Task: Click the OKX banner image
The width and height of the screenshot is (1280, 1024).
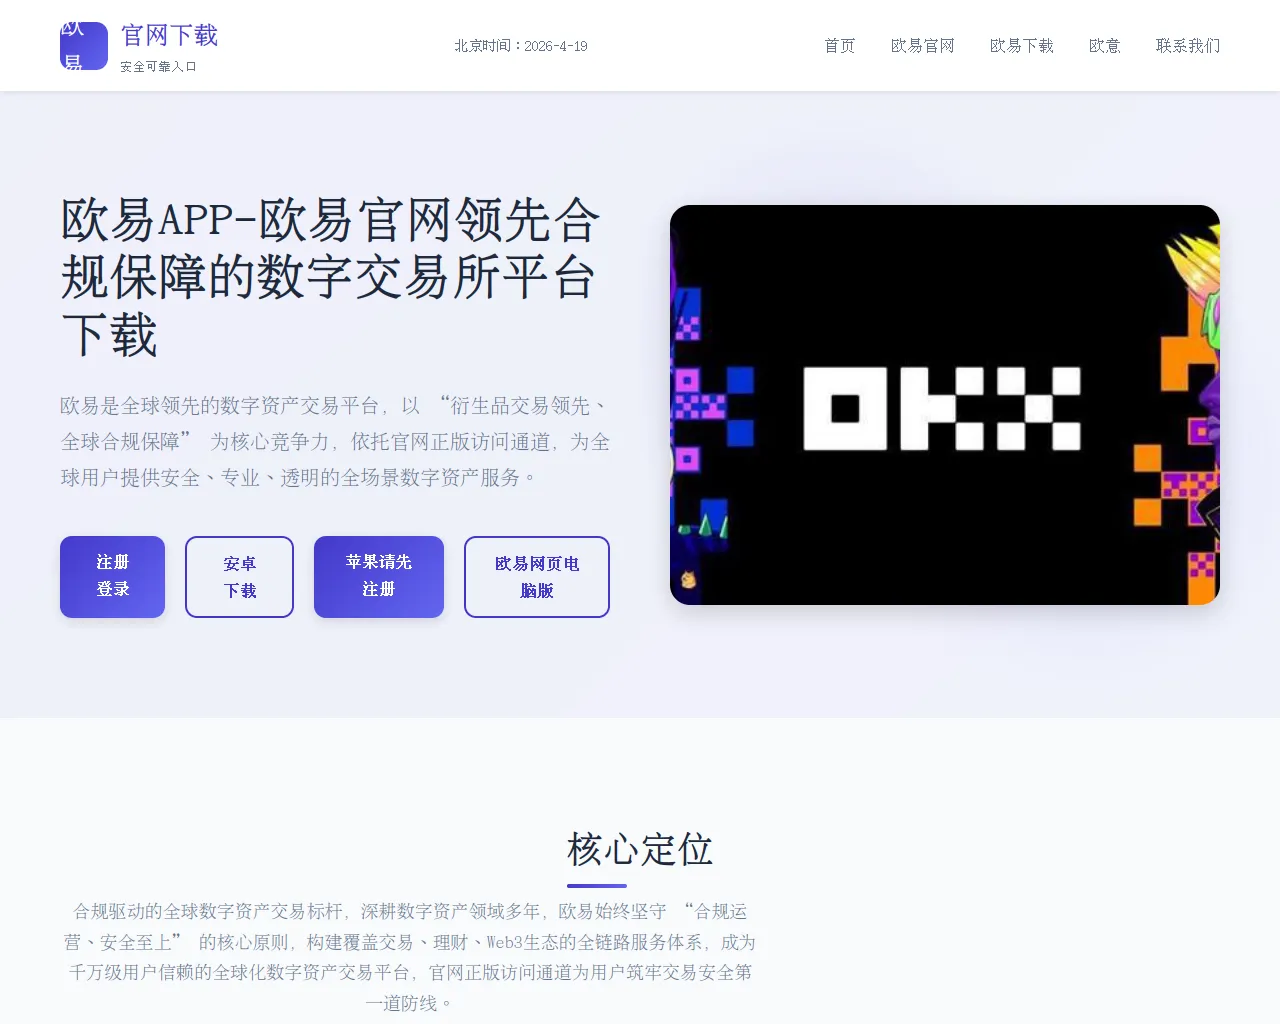Action: (x=945, y=405)
